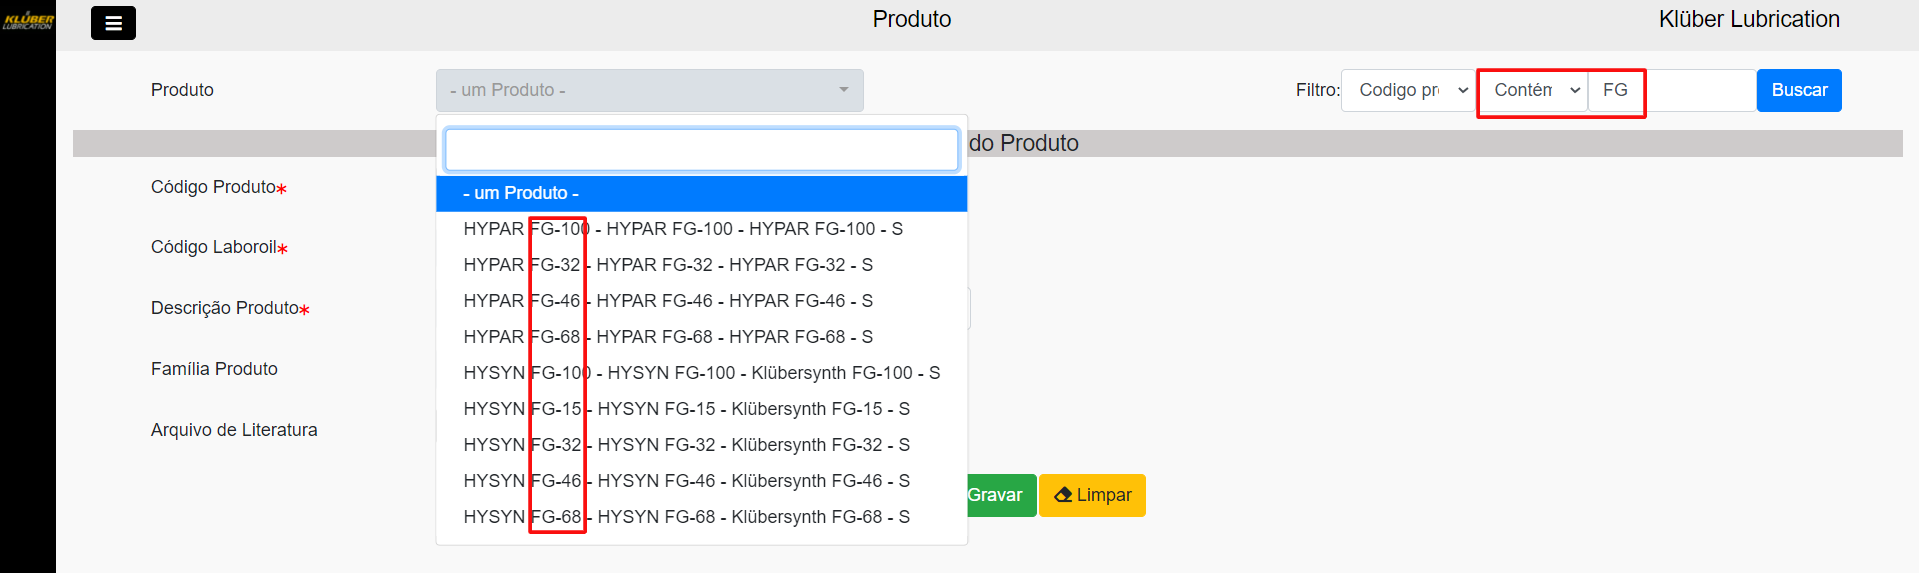Click the dropdown search input box
The width and height of the screenshot is (1919, 573).
click(701, 149)
